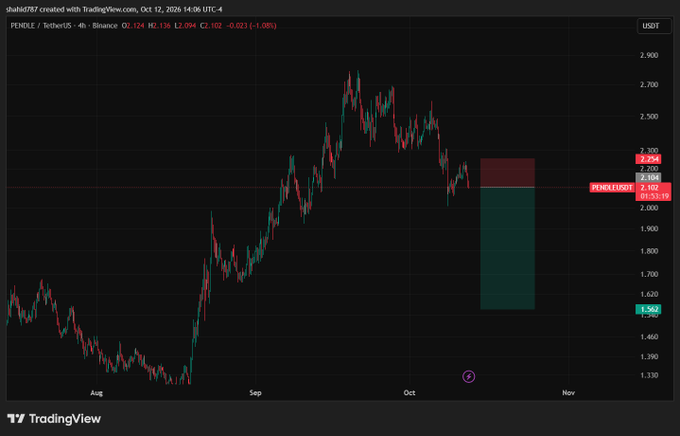The image size is (680, 436).
Task: Click the Aug label on time axis
Action: coord(96,393)
